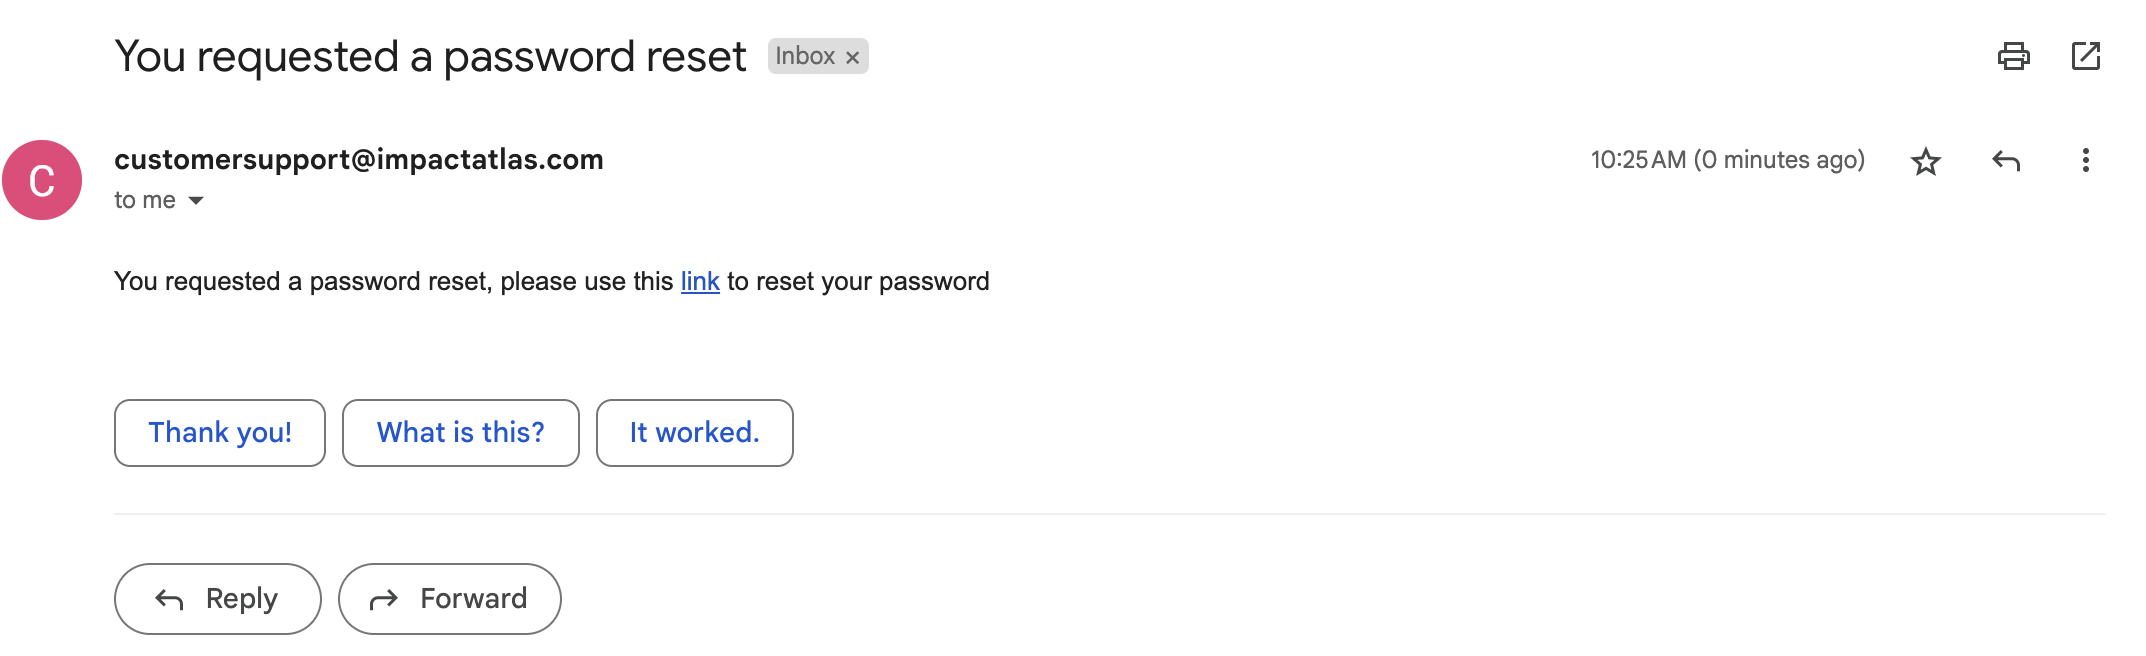
Task: Remove the Inbox label with its x
Action: point(853,58)
